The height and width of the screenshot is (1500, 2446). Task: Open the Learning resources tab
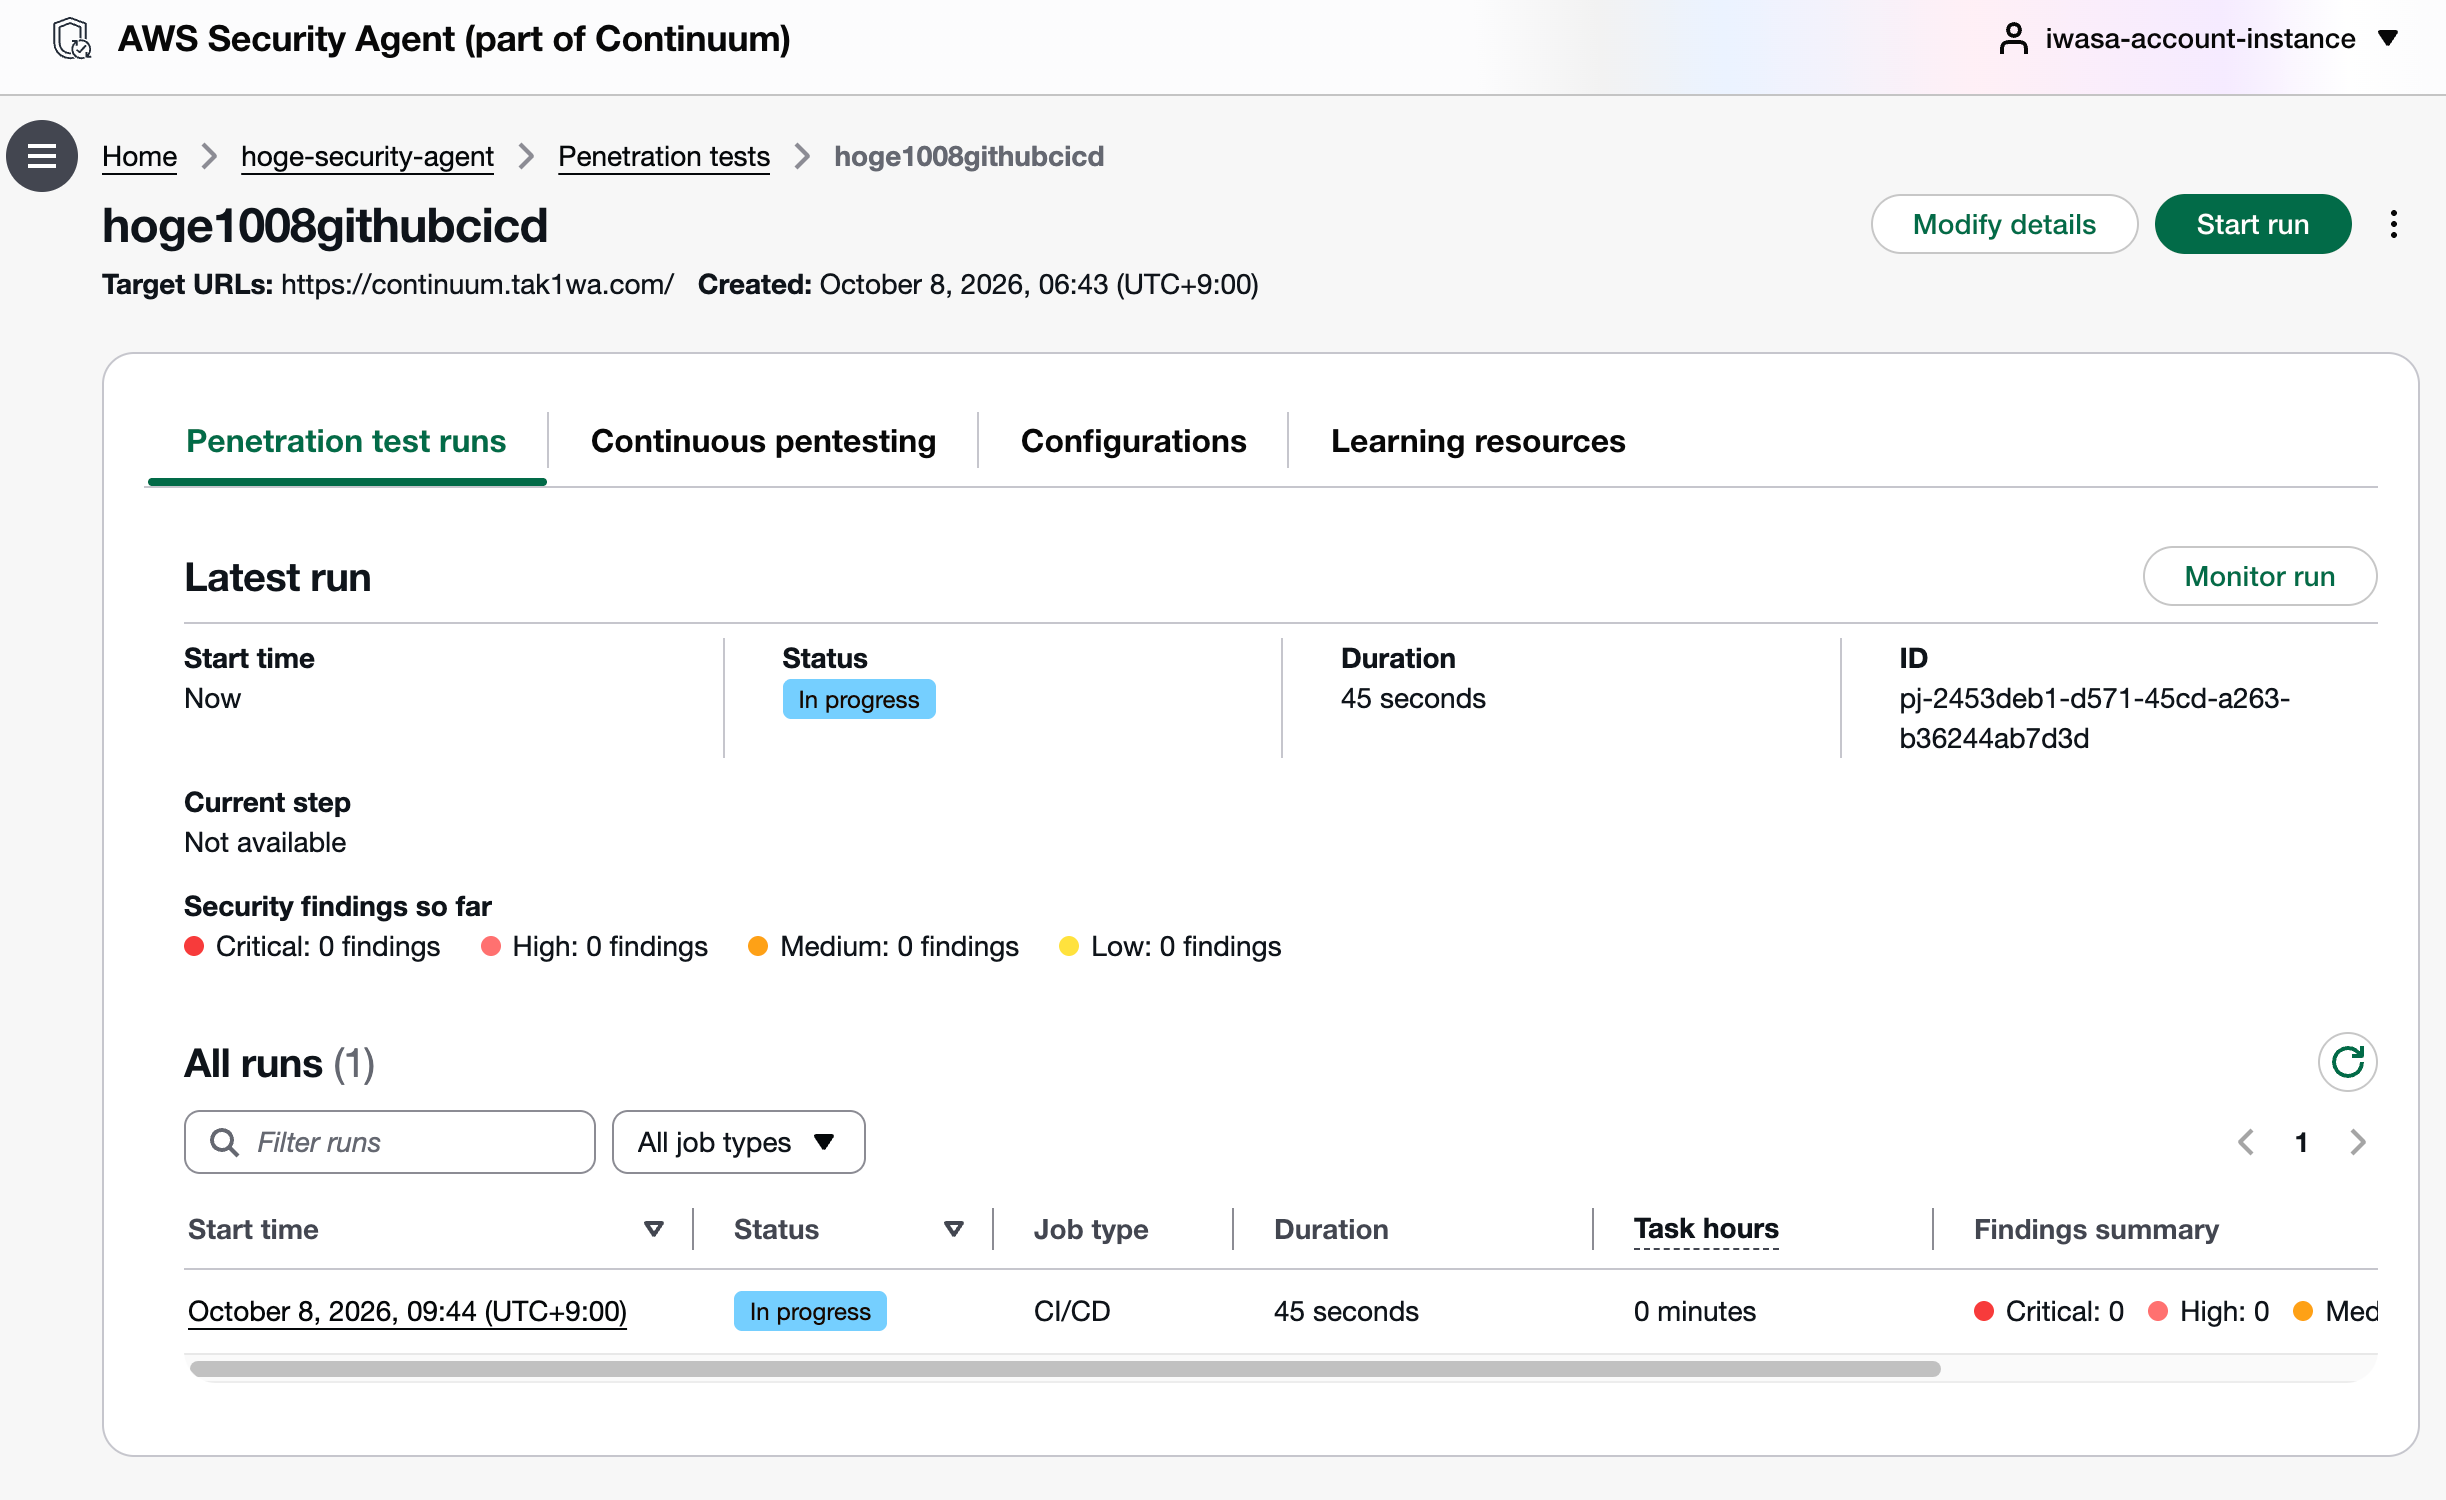pos(1478,441)
